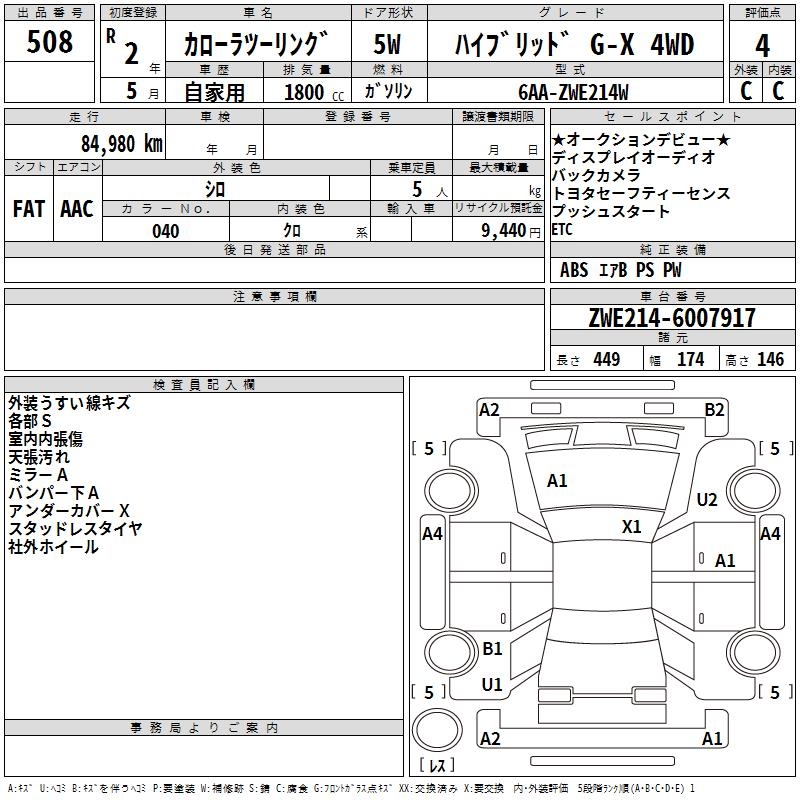The image size is (800, 800).
Task: Select the engine displacement 1800 cc
Action: (304, 92)
